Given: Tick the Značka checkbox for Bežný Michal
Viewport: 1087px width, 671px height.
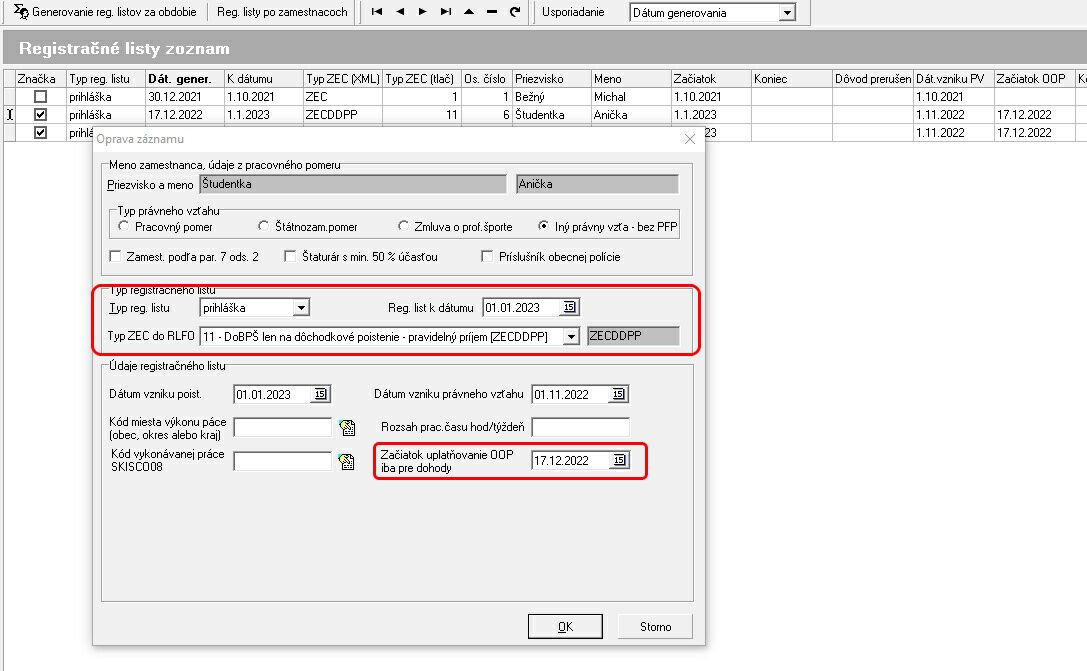Looking at the screenshot, I should point(40,97).
